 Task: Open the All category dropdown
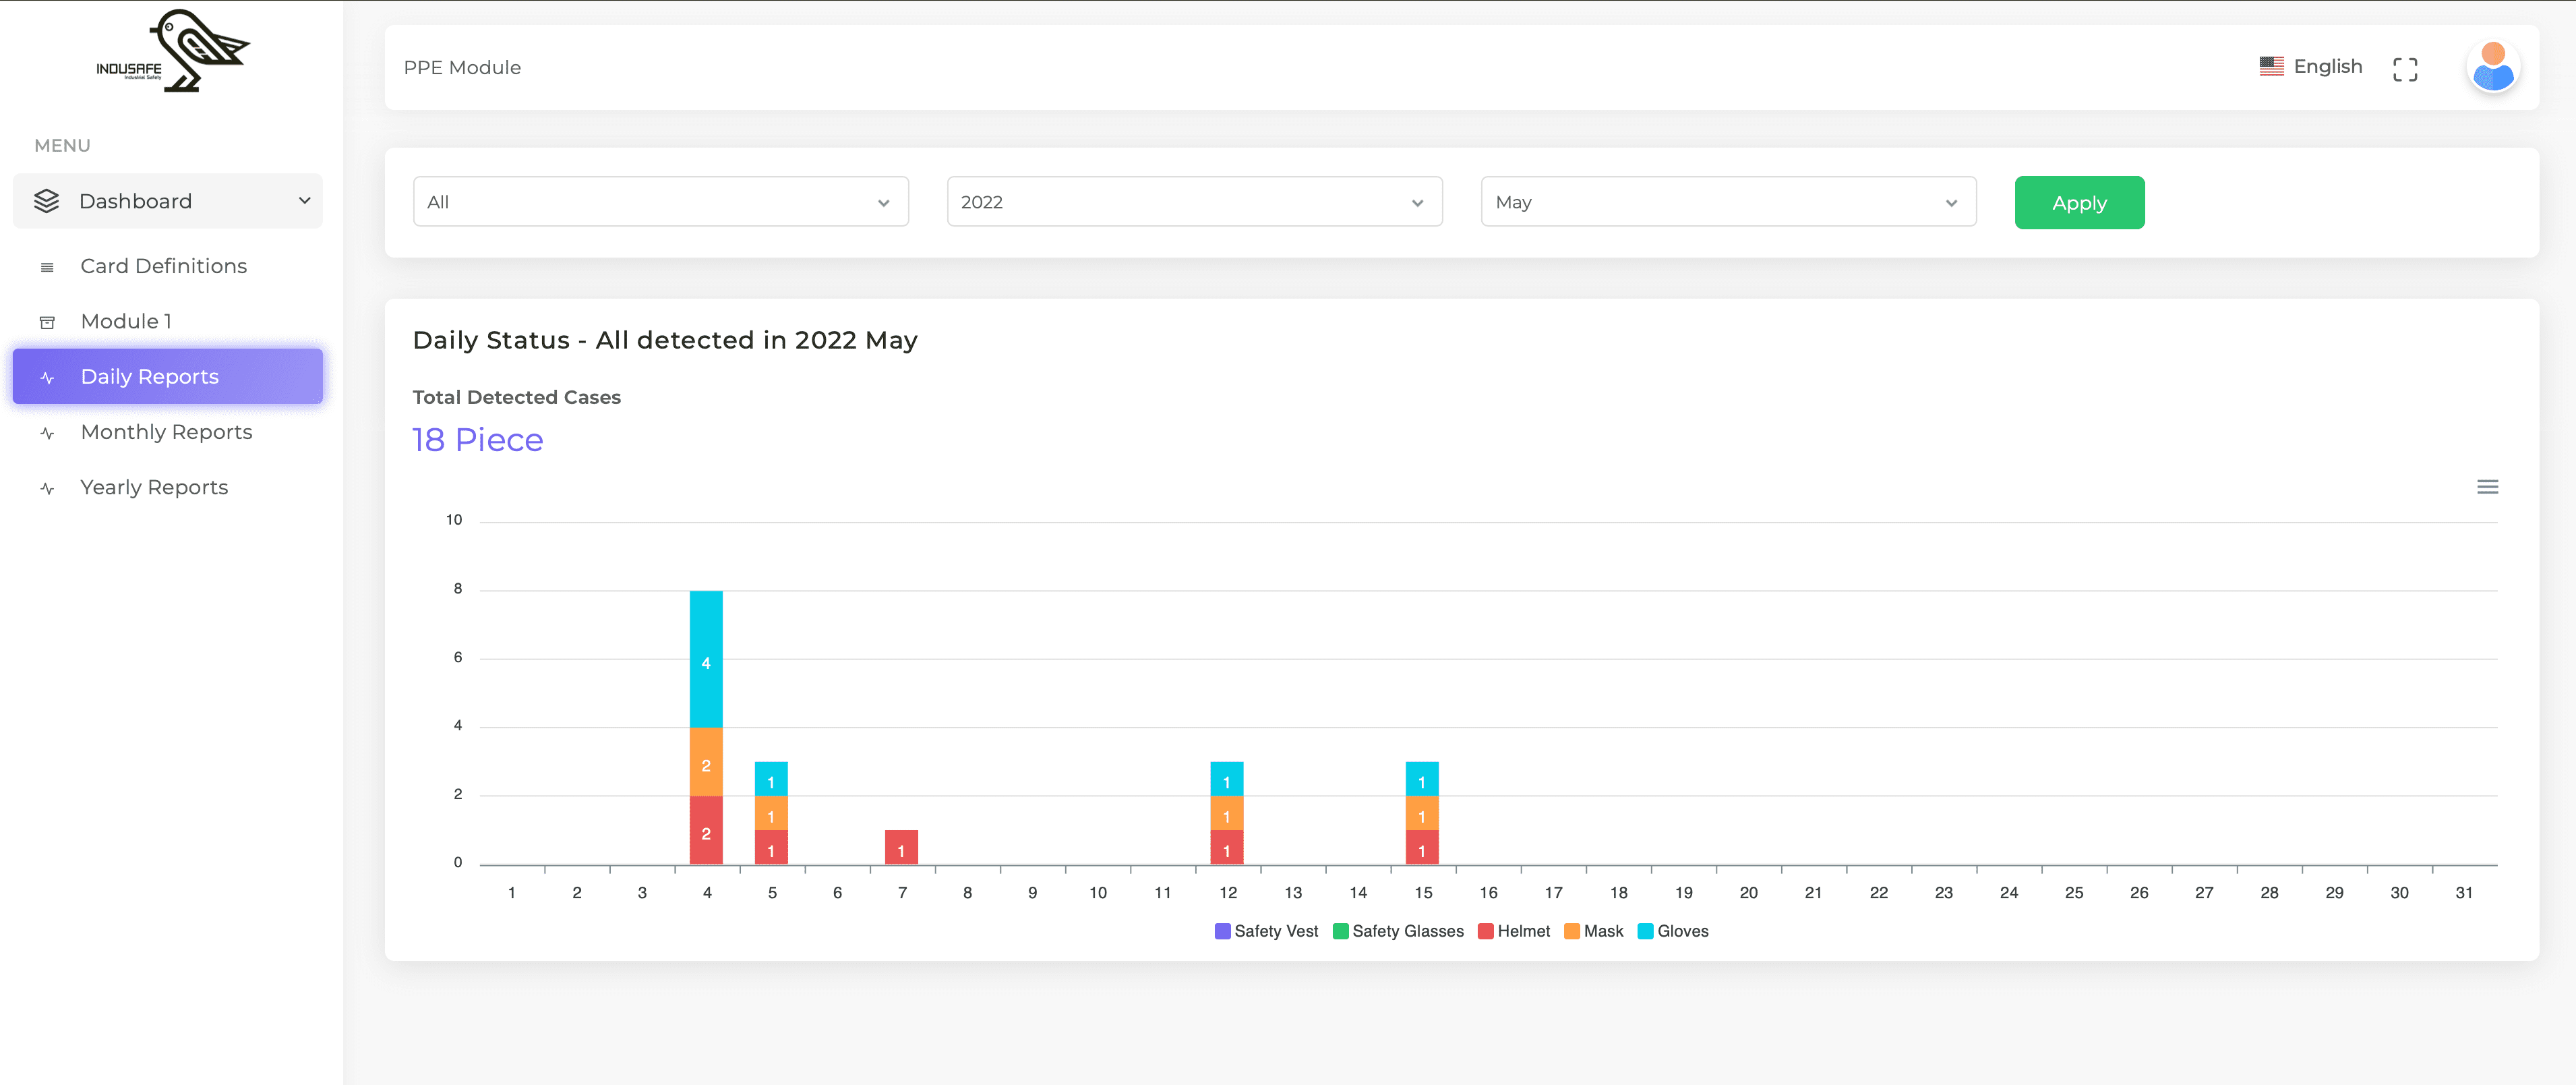(660, 202)
